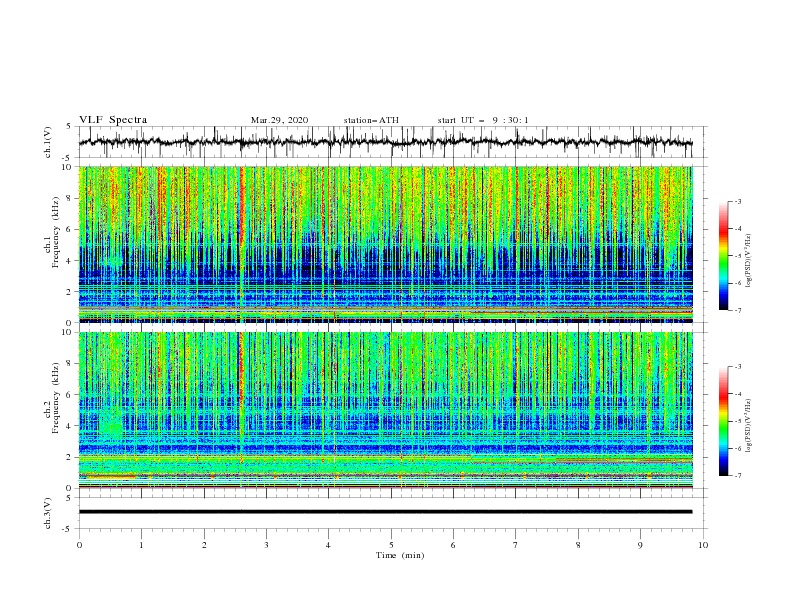
Task: Click the ch.3 flat black trace
Action: [x=385, y=512]
